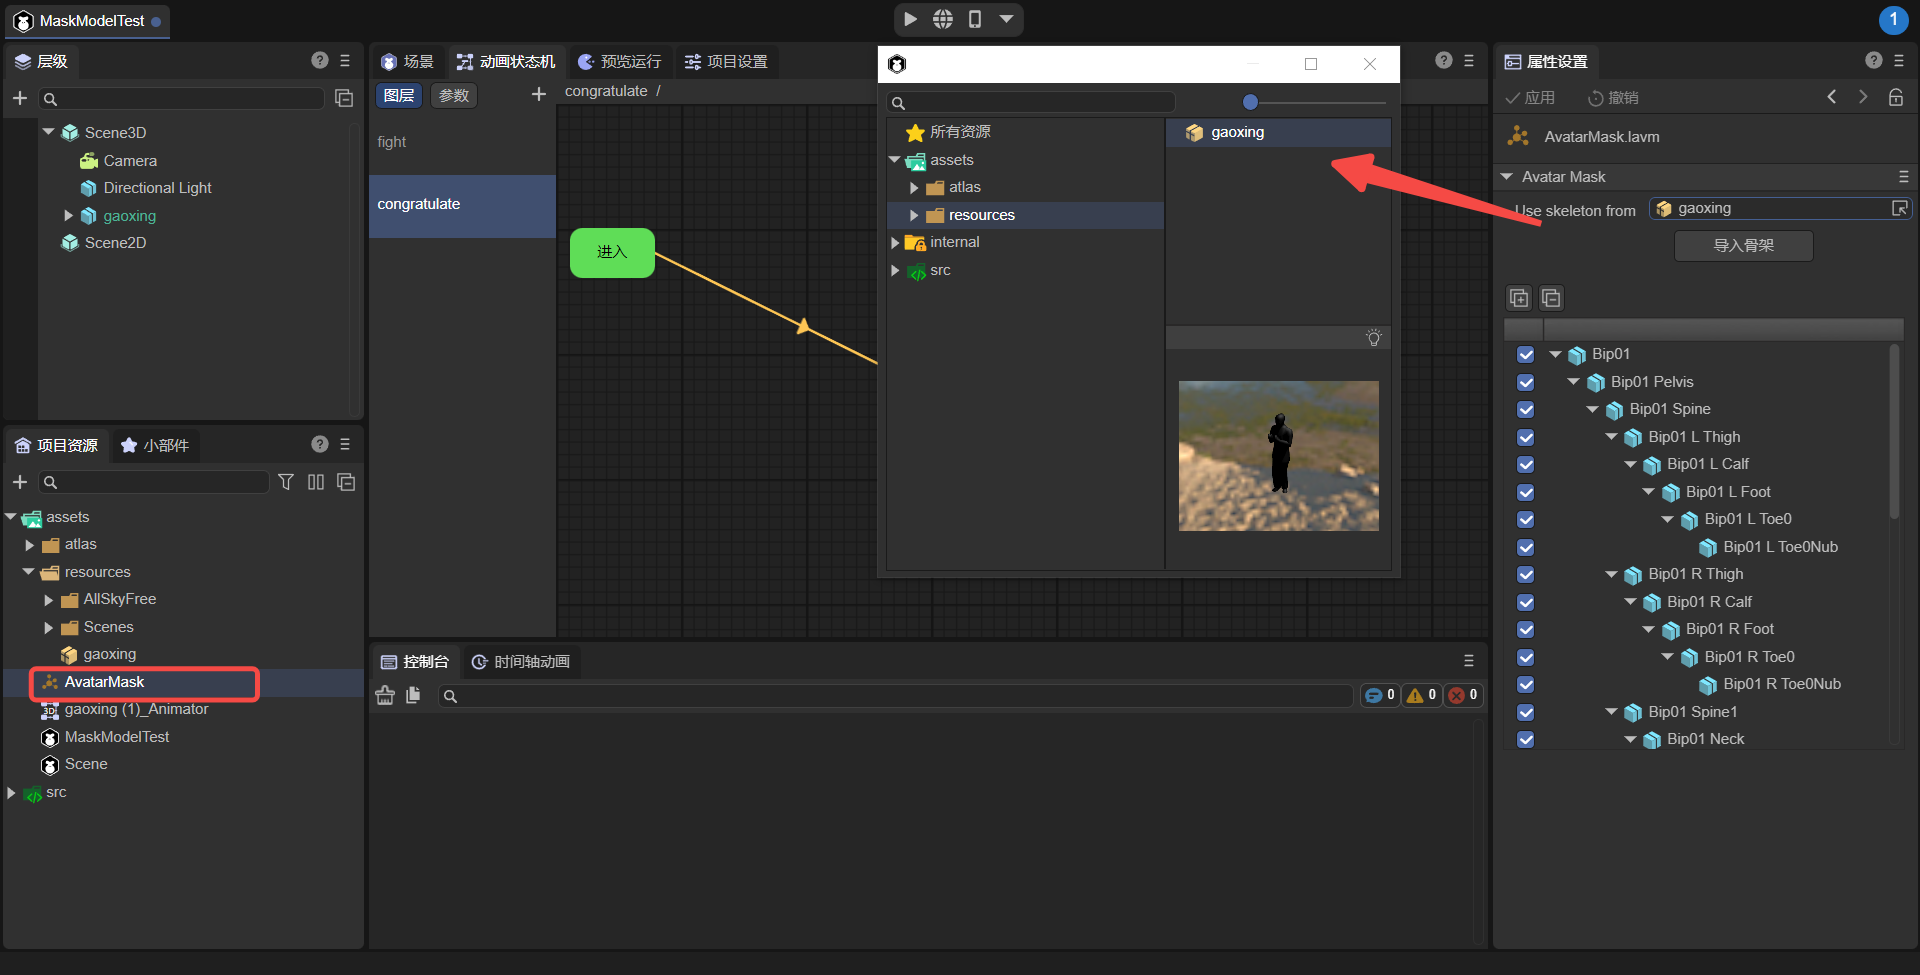The height and width of the screenshot is (975, 1920).
Task: Expand the internal folder in resource picker
Action: [895, 242]
